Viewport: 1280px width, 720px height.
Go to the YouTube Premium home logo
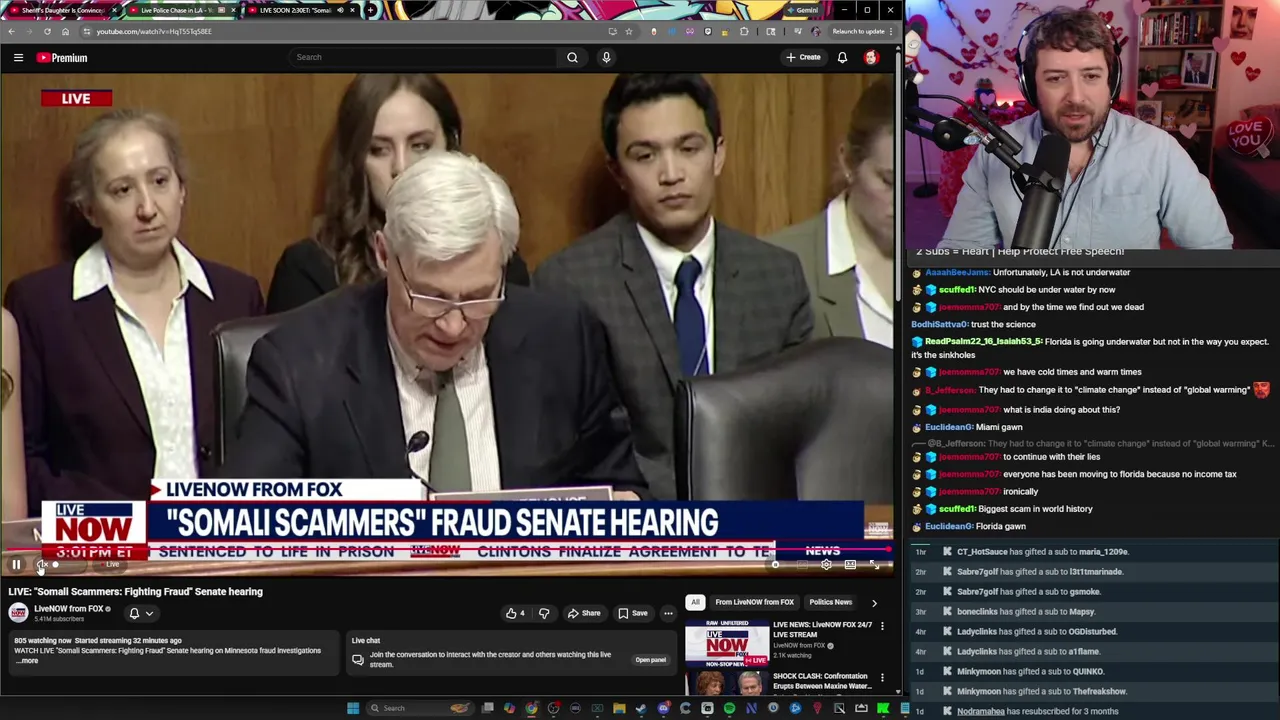tap(62, 58)
